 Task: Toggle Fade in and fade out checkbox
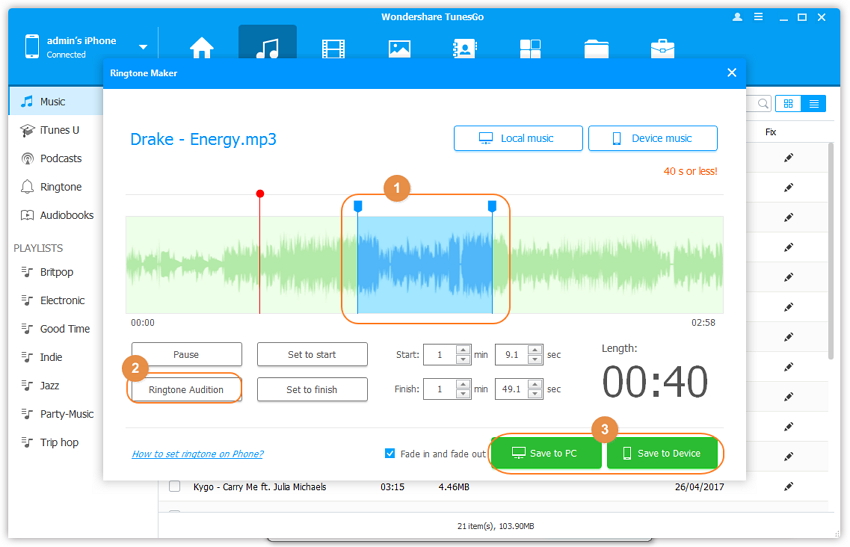[x=390, y=453]
